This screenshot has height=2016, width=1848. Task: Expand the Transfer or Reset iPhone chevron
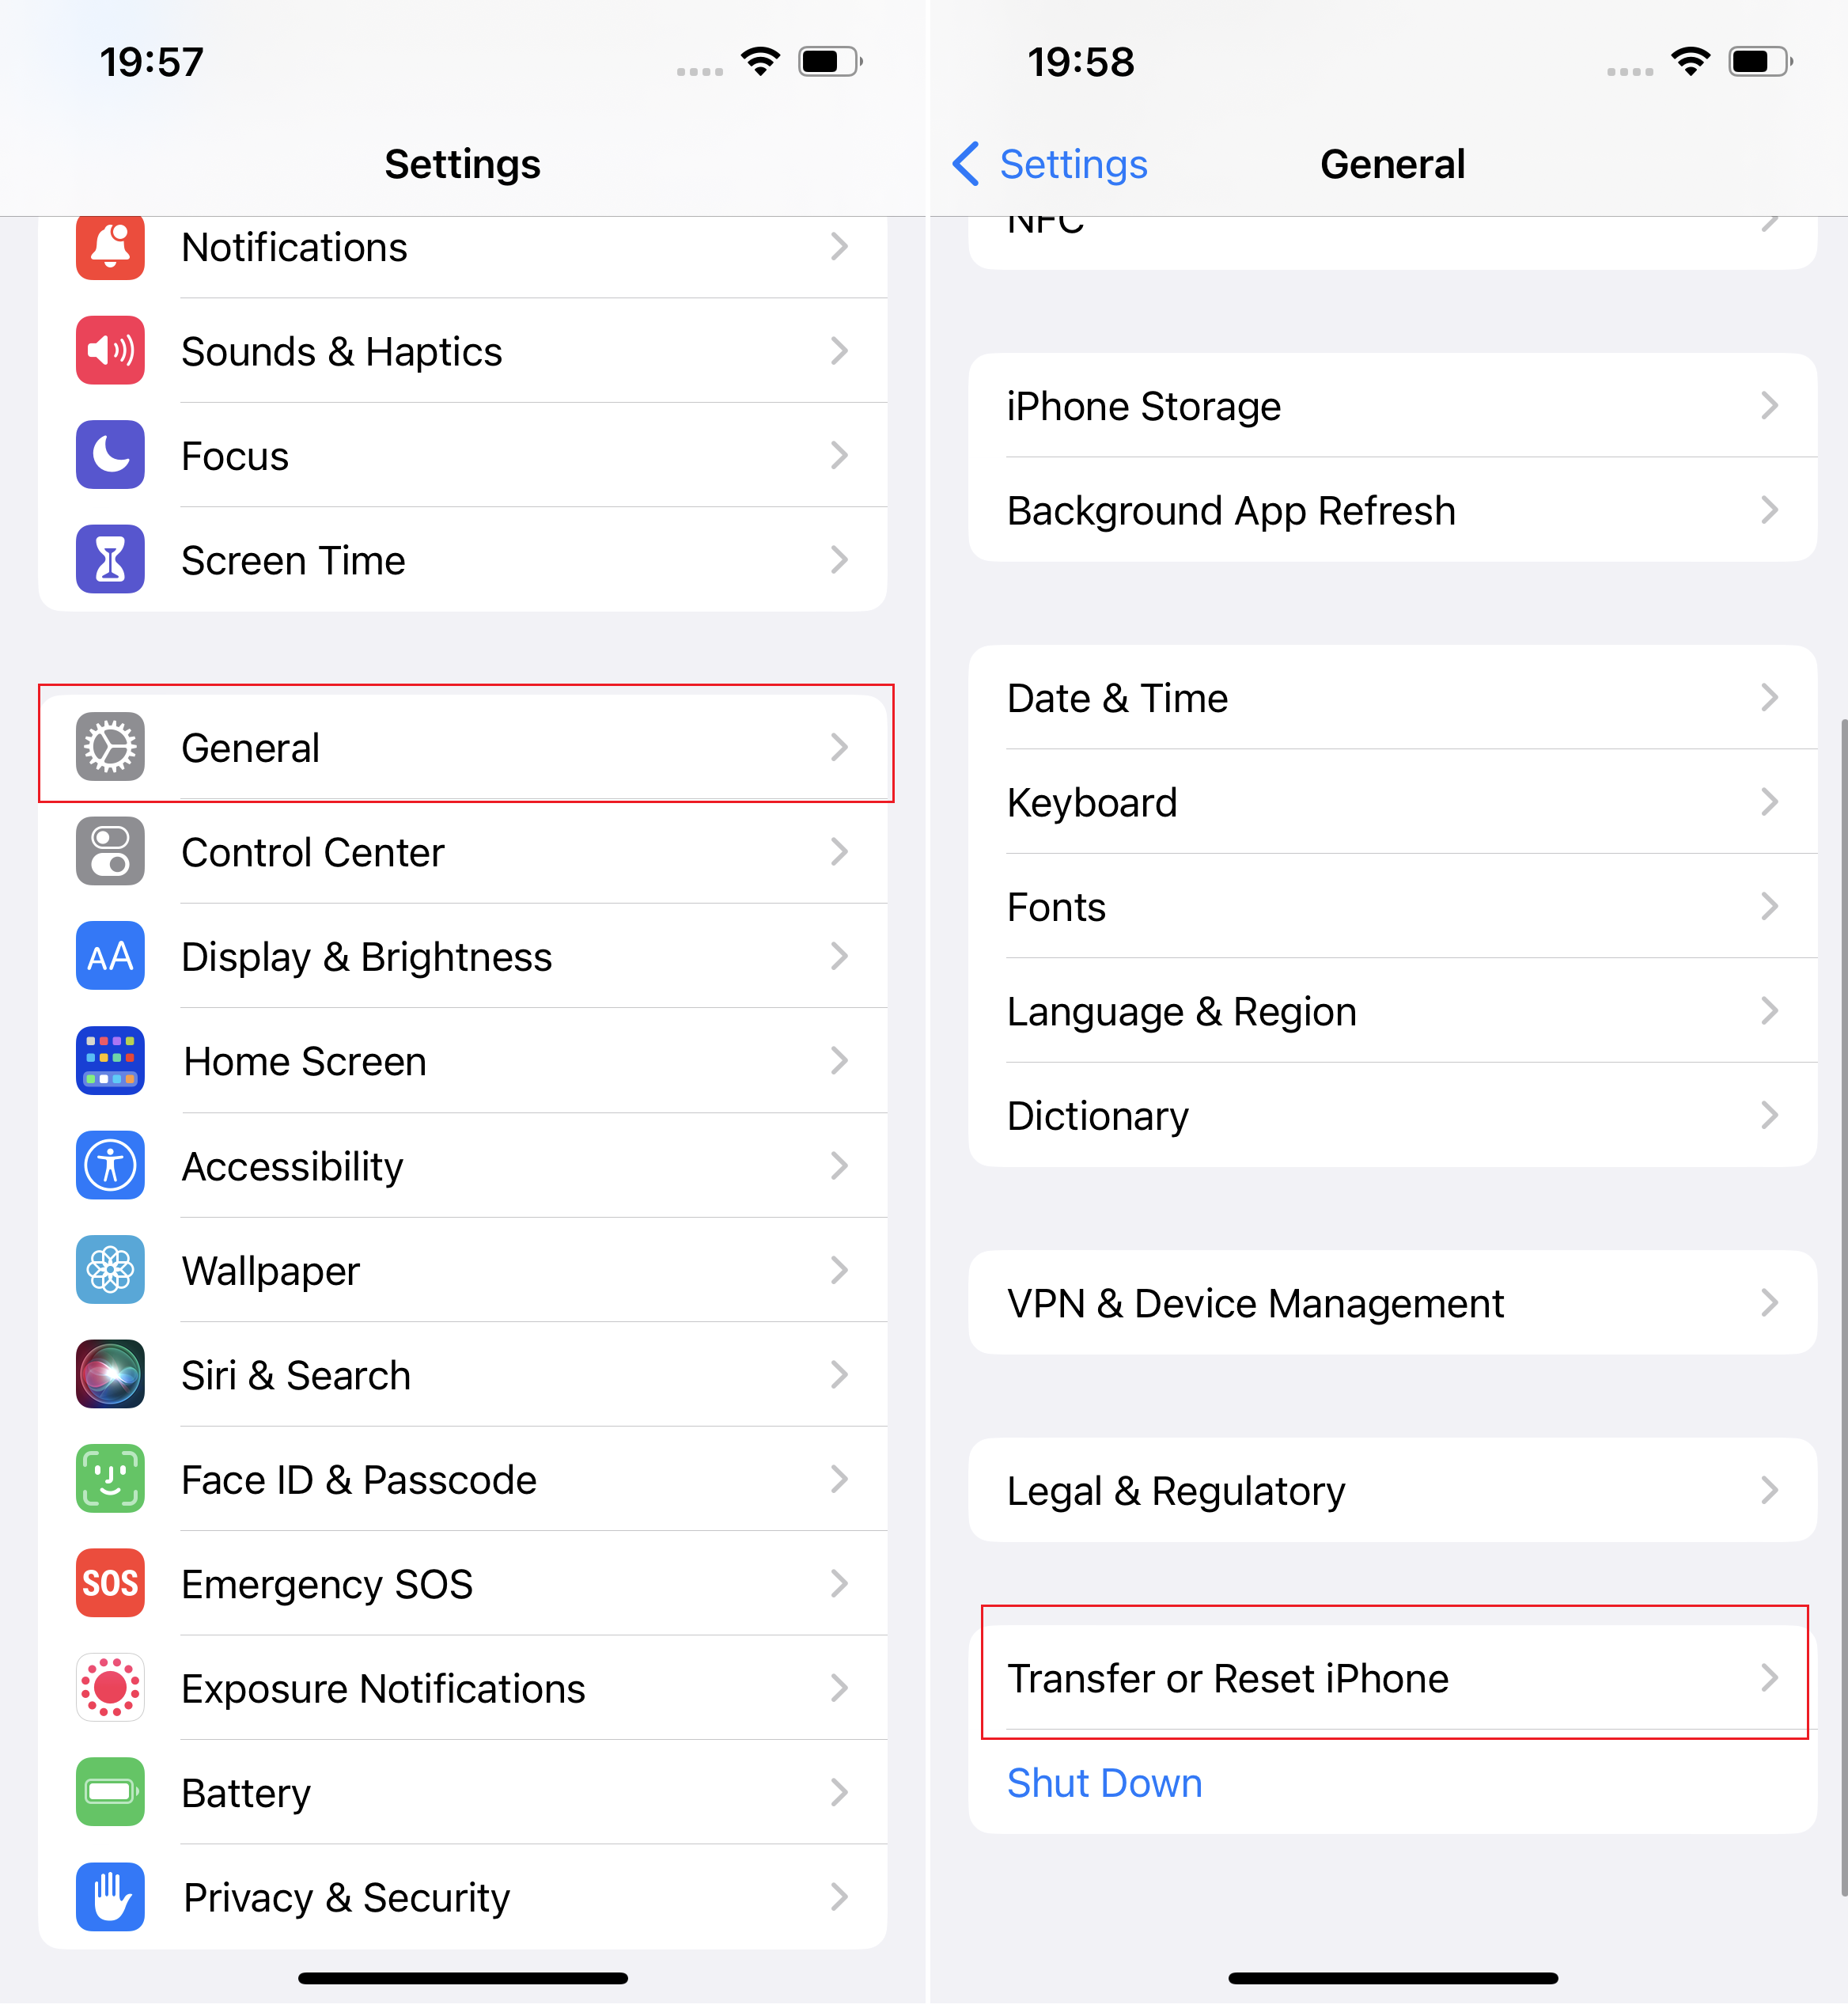1770,1679
